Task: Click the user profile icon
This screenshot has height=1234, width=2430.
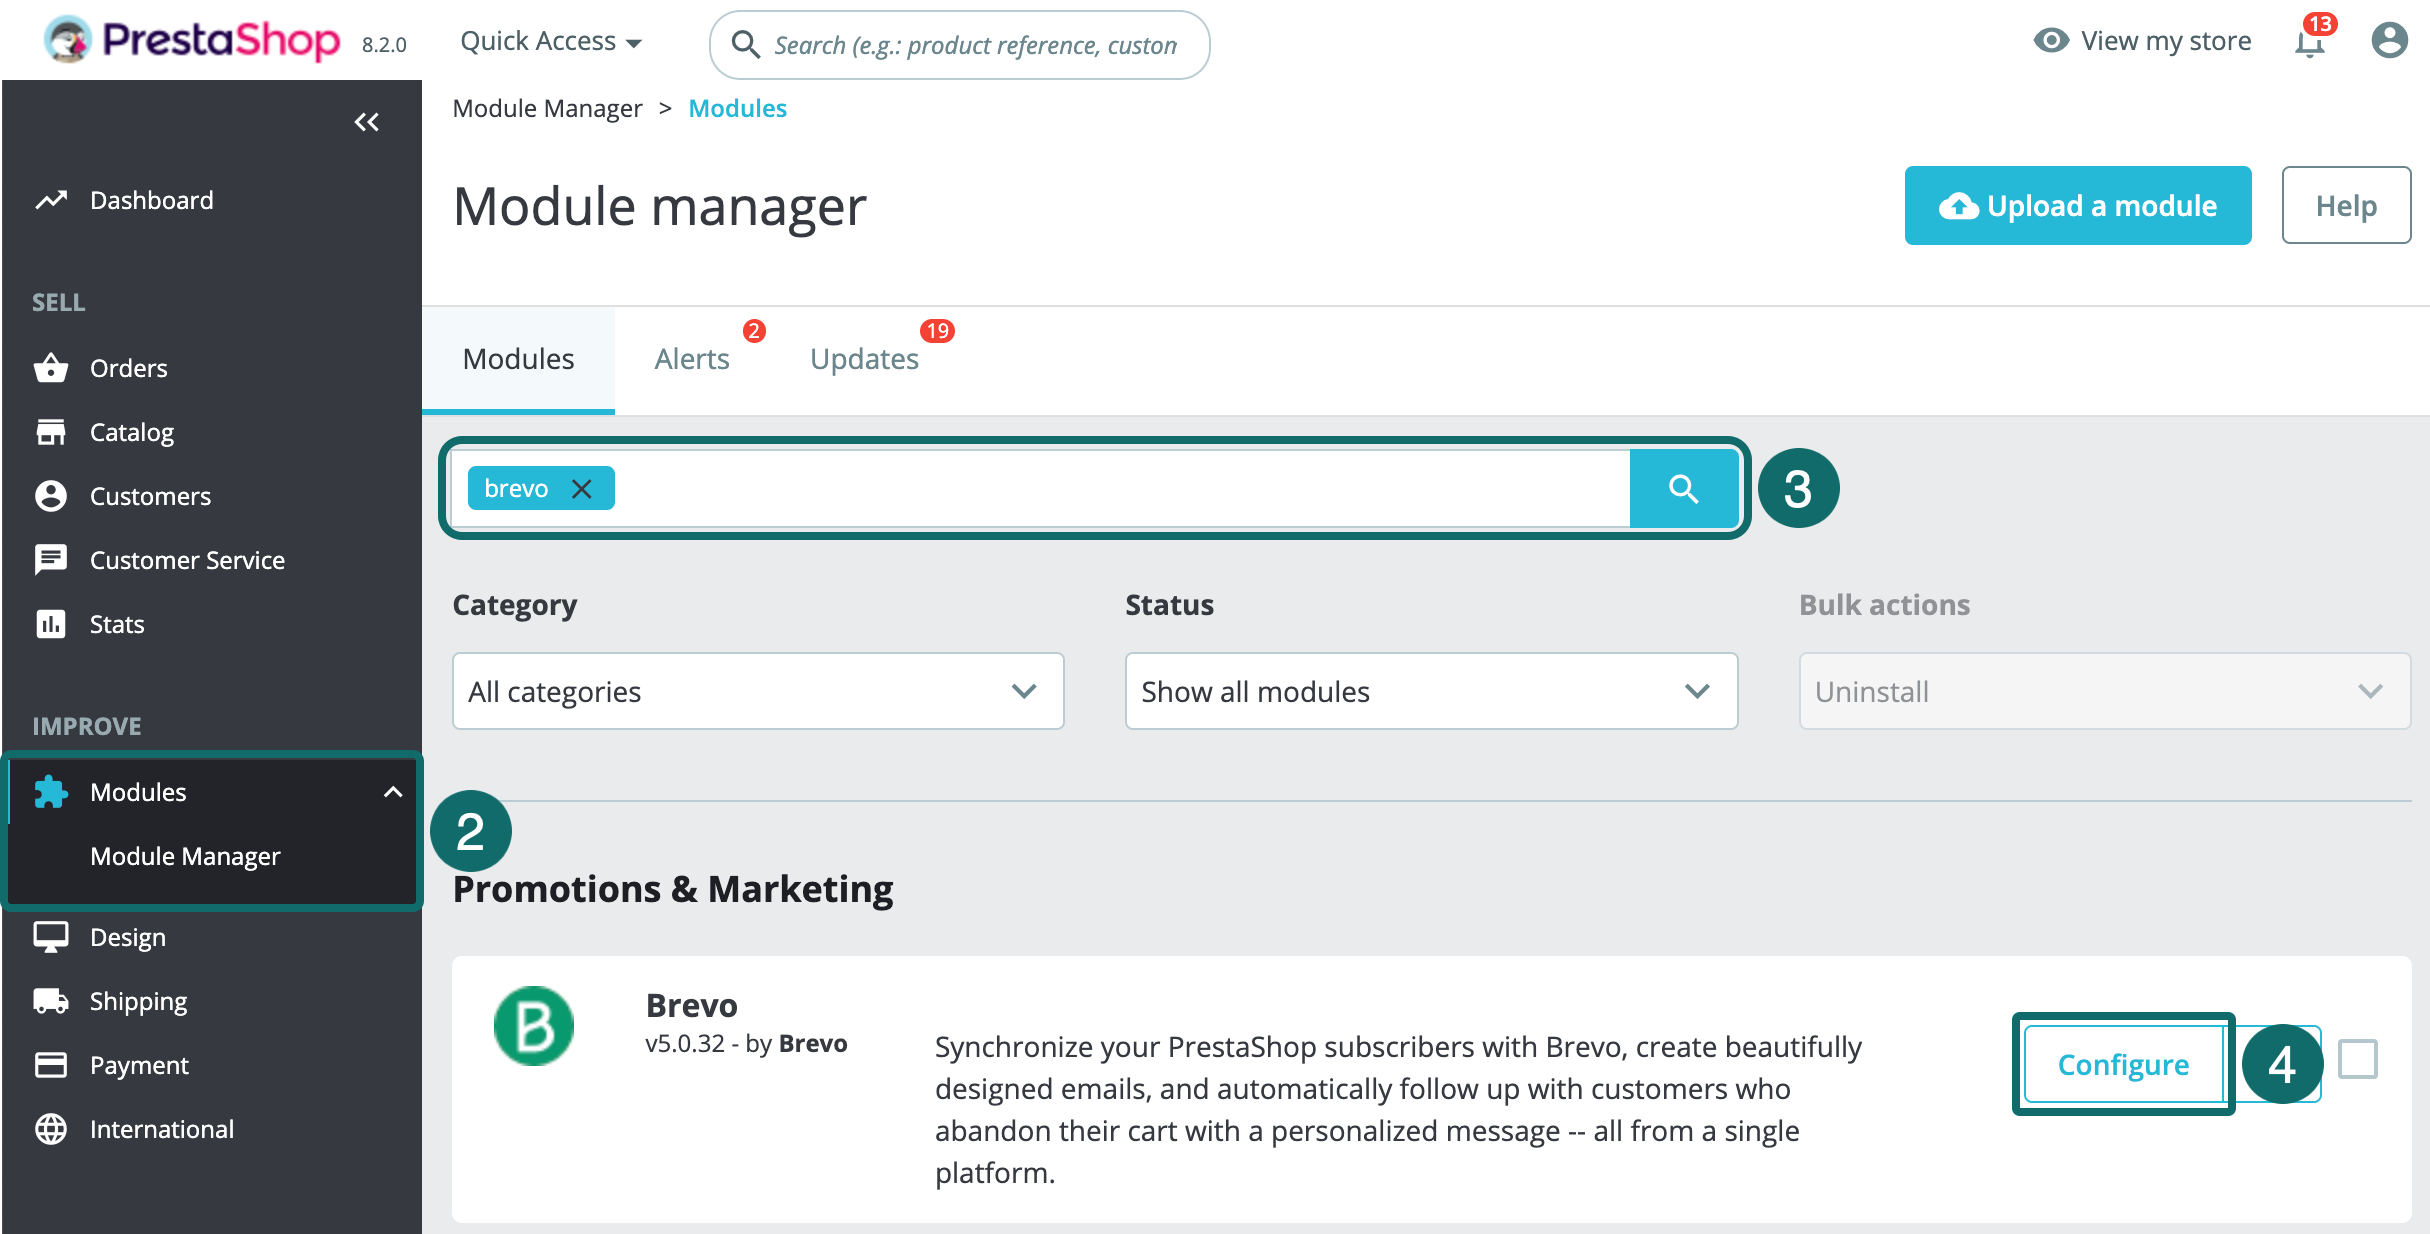Action: pos(2390,41)
